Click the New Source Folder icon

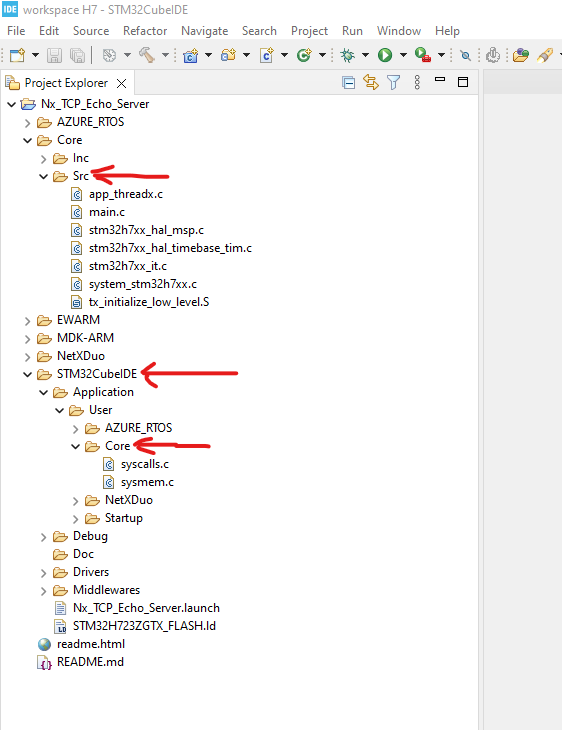[228, 55]
